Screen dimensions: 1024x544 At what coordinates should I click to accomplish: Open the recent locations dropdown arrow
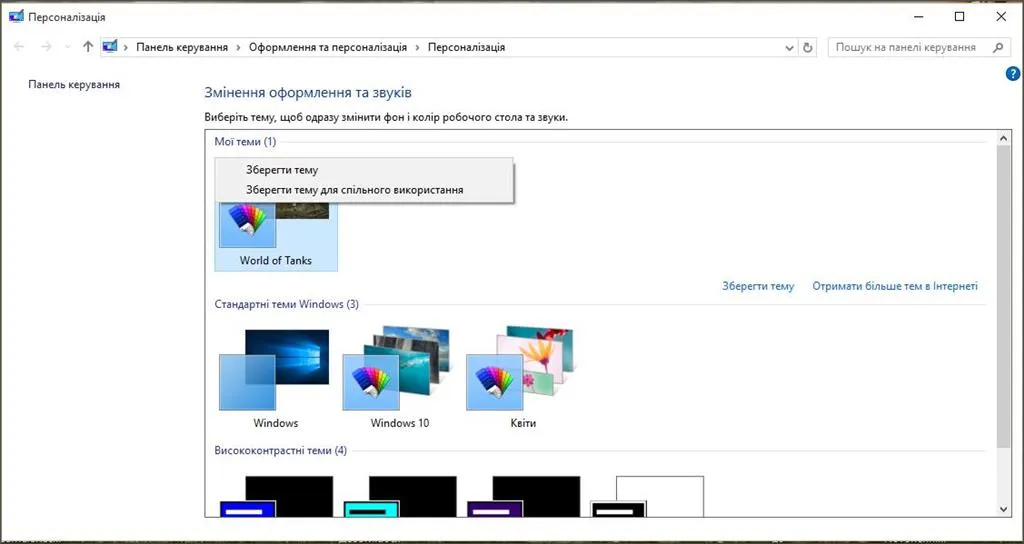[x=67, y=47]
